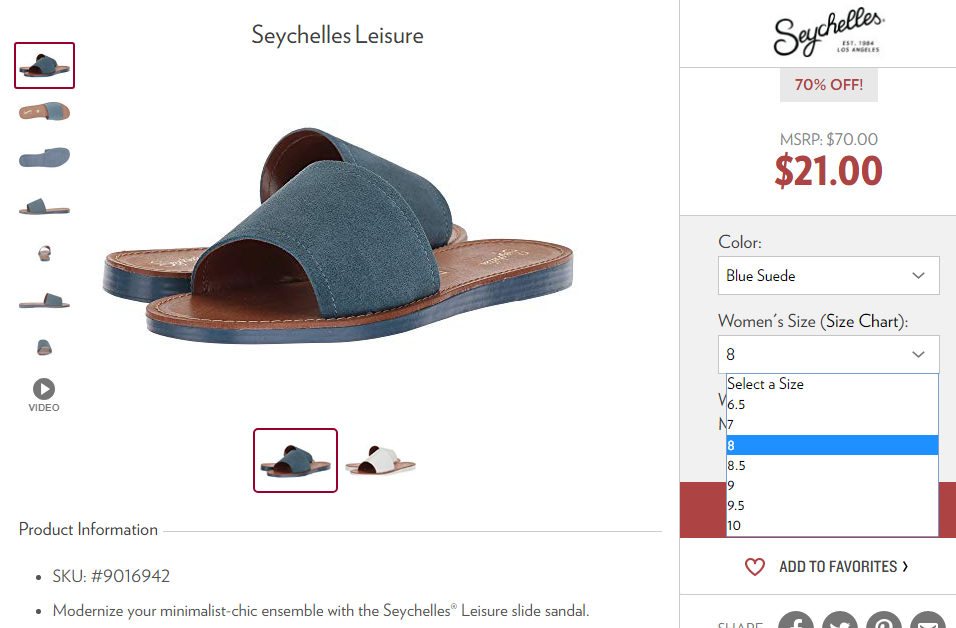
Task: Collapse the Women's Size dropdown showing 8
Action: click(829, 354)
